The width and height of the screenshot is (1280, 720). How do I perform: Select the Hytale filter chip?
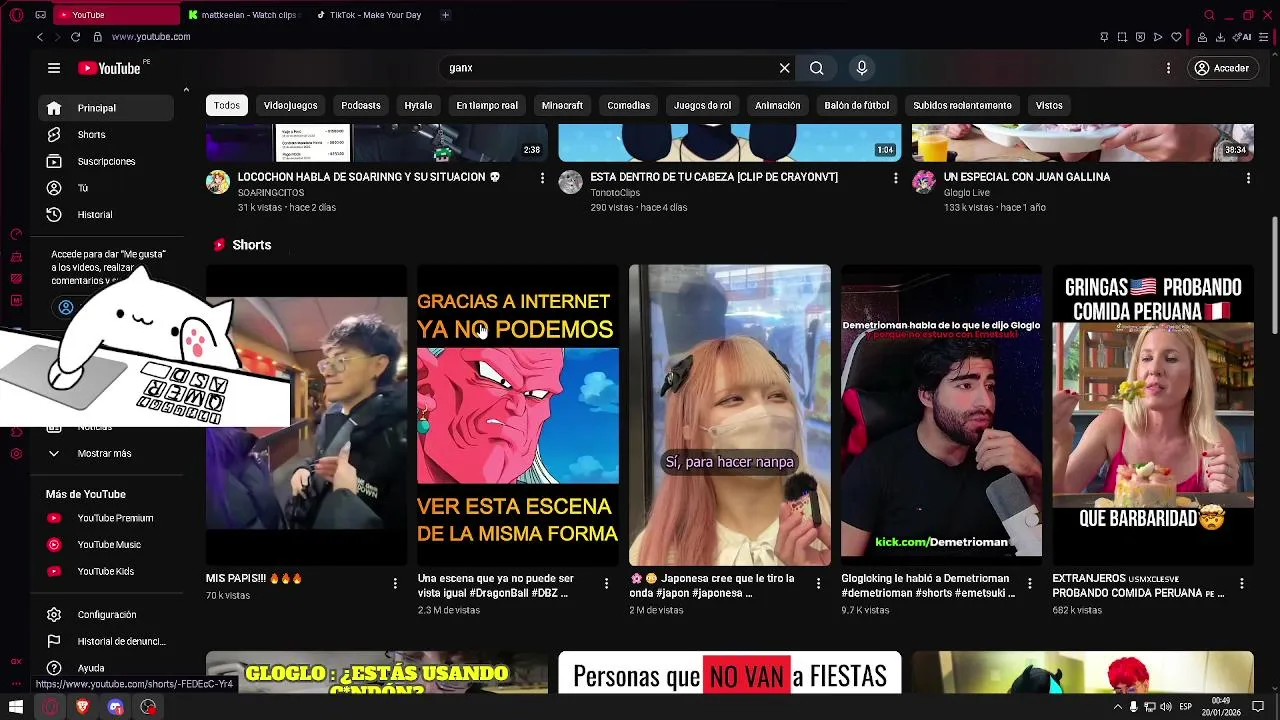[418, 105]
